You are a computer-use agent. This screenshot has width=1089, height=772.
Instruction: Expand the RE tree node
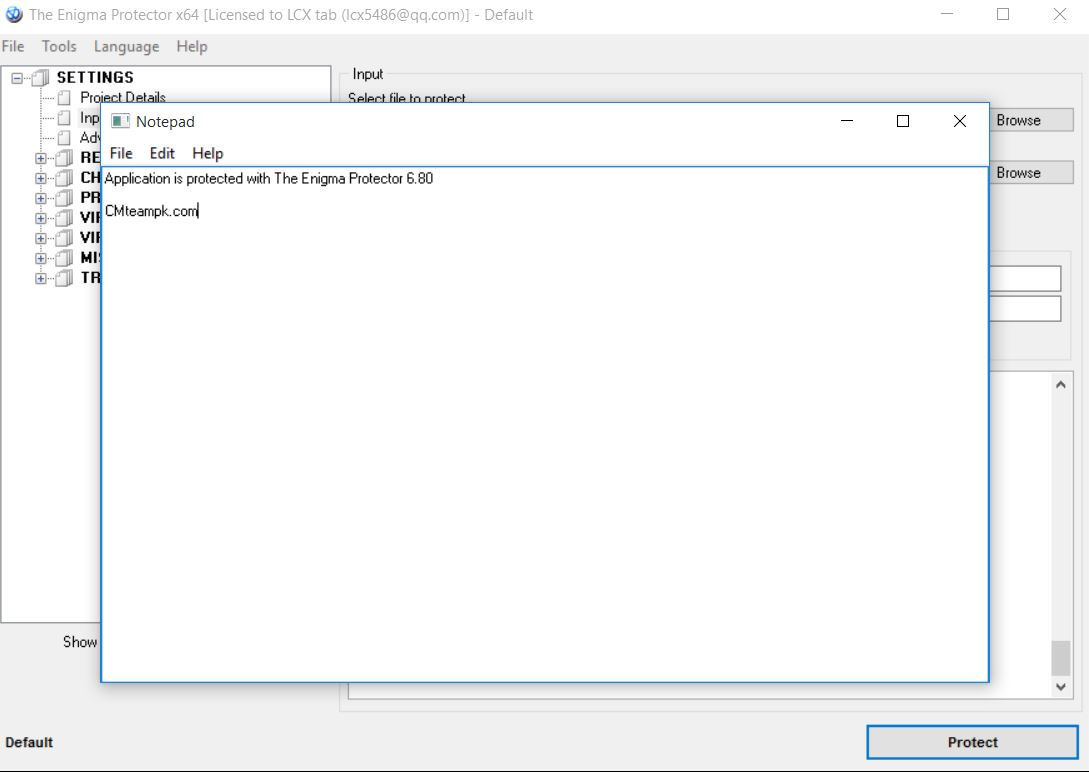(41, 158)
